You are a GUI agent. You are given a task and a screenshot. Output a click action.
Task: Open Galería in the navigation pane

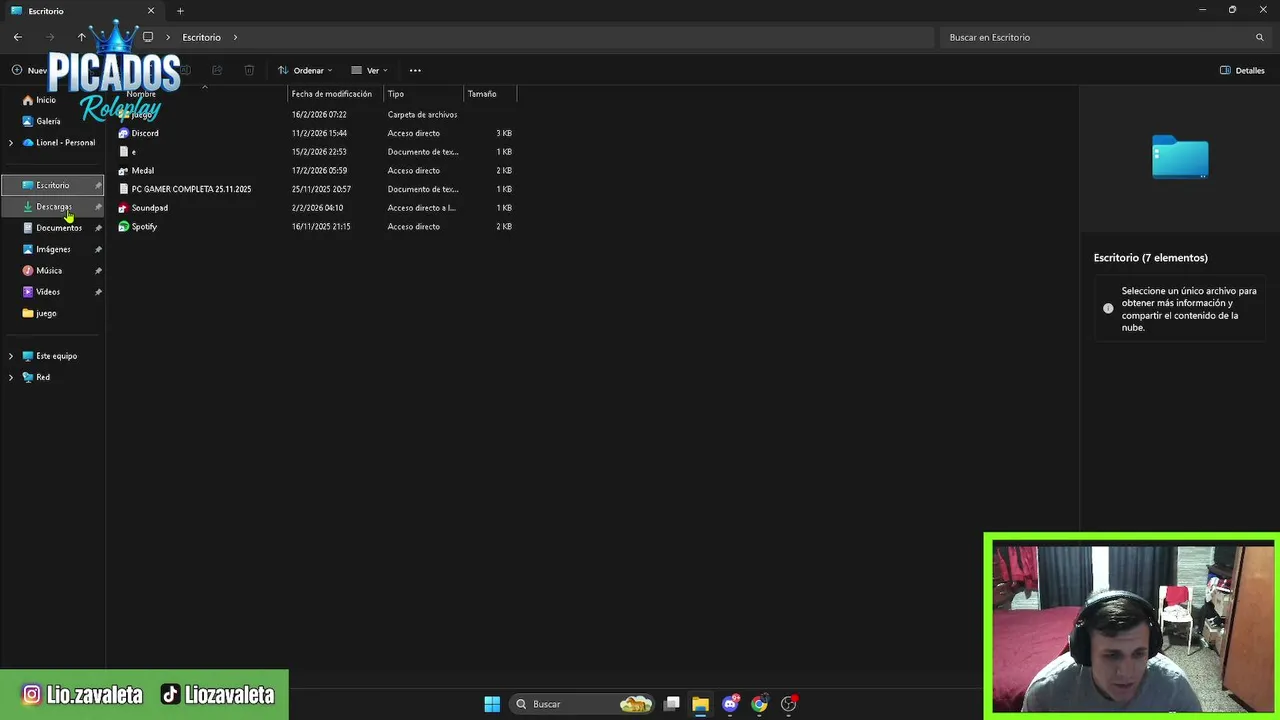[x=48, y=121]
